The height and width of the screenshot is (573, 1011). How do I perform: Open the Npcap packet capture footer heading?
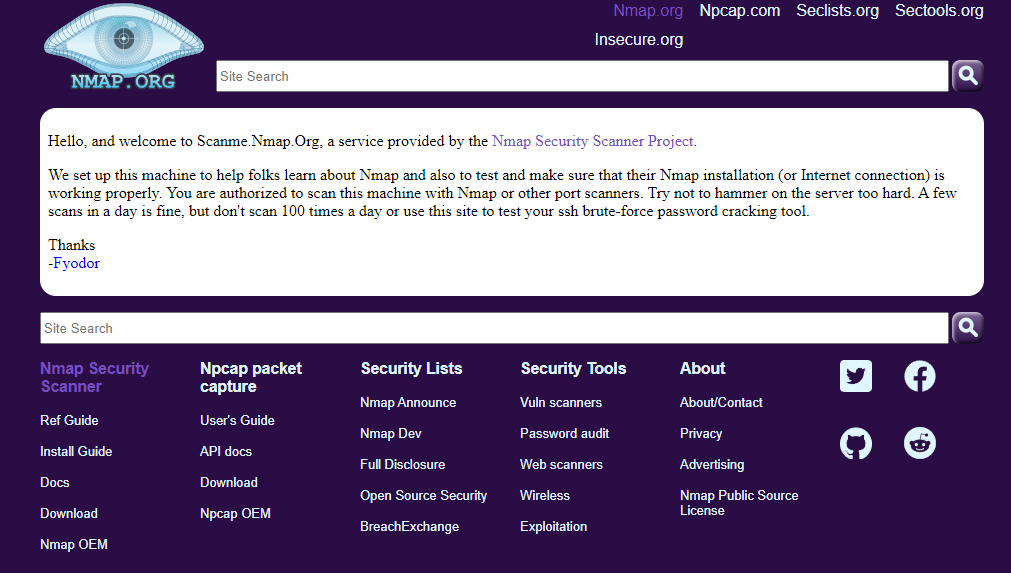(x=251, y=377)
